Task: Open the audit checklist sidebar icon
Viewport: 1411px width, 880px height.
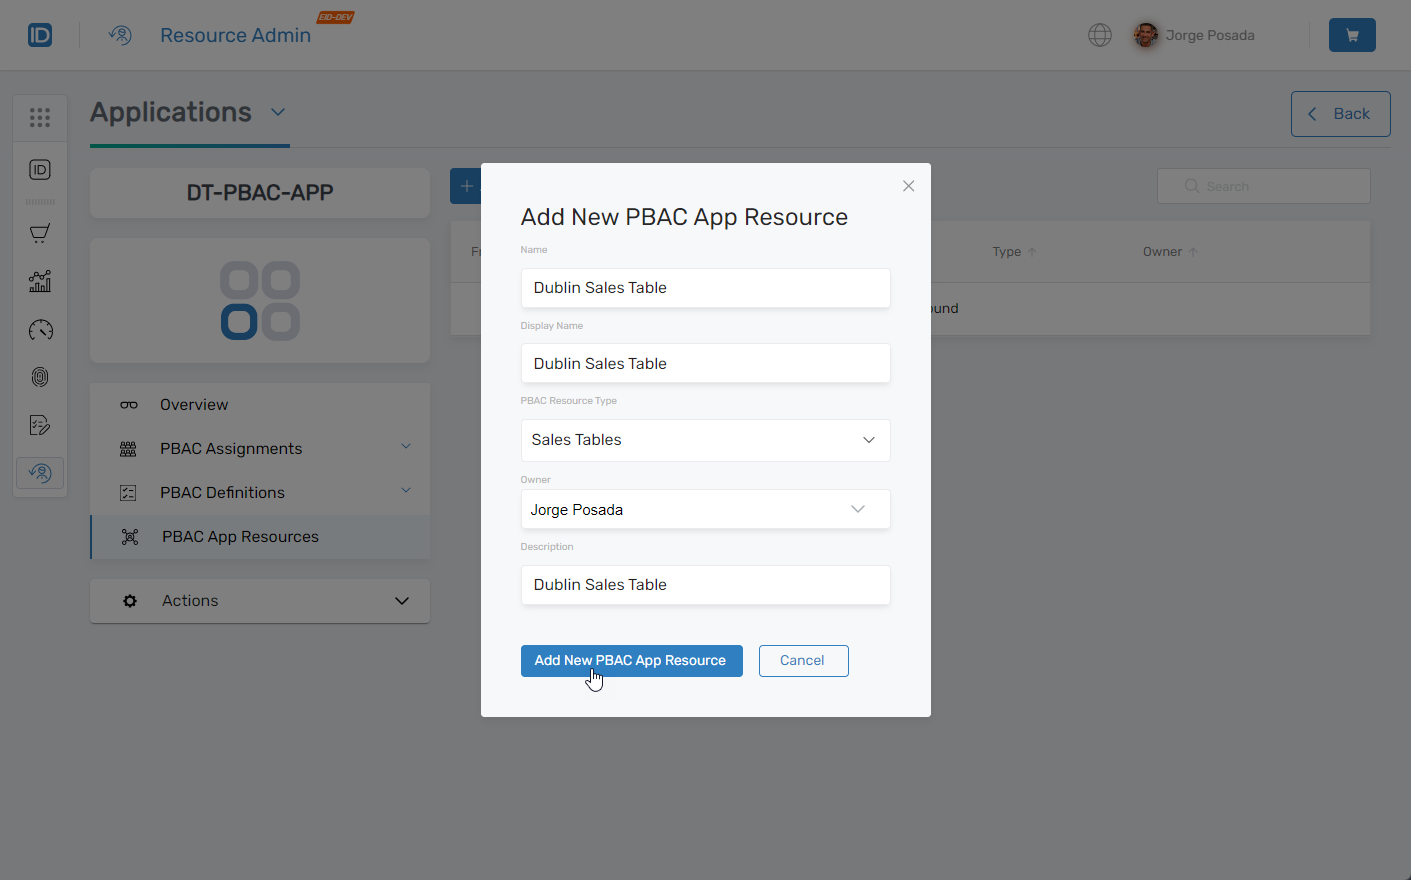Action: tap(40, 424)
